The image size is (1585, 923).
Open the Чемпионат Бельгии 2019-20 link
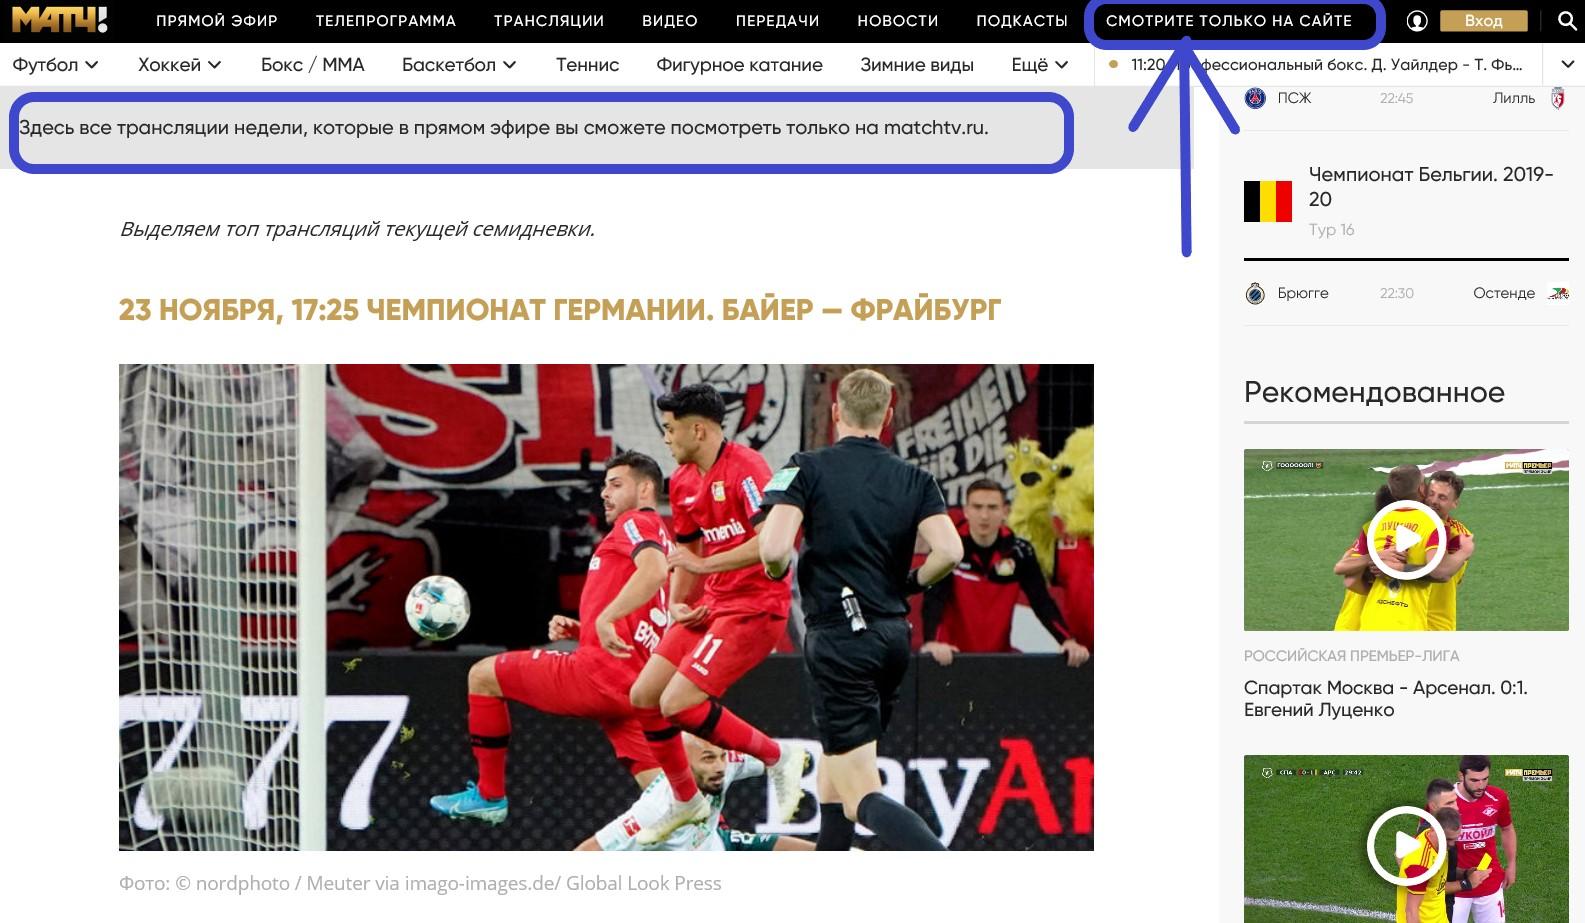click(x=1431, y=186)
